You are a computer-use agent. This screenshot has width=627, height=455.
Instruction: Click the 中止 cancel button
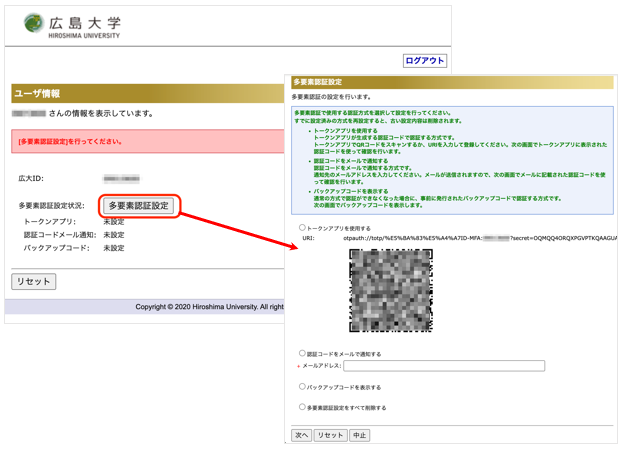coord(359,435)
